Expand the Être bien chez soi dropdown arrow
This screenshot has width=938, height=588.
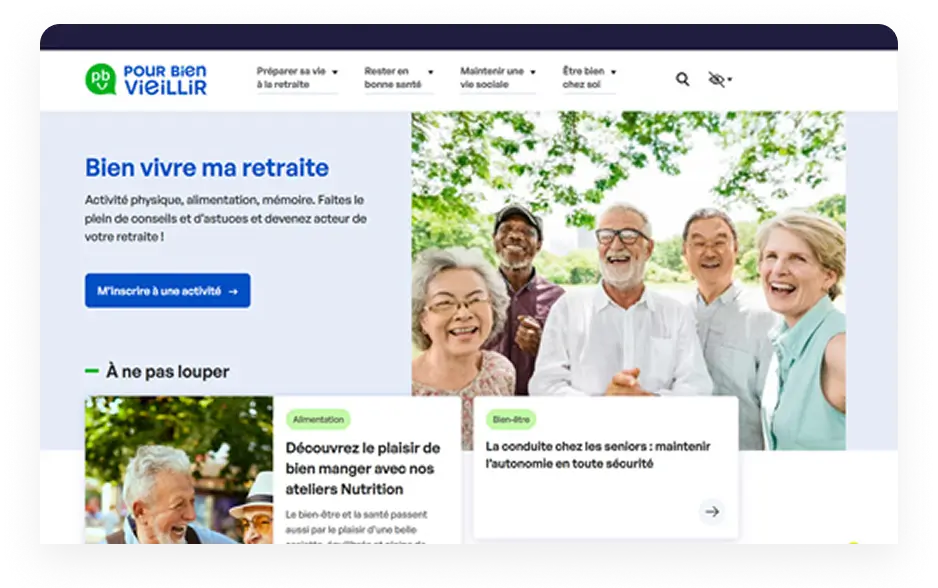tap(613, 72)
